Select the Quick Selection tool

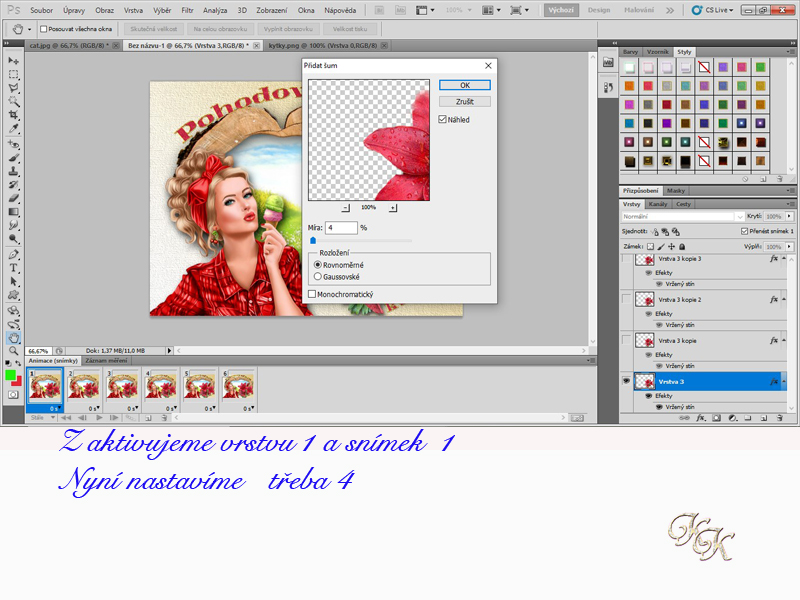[13, 101]
